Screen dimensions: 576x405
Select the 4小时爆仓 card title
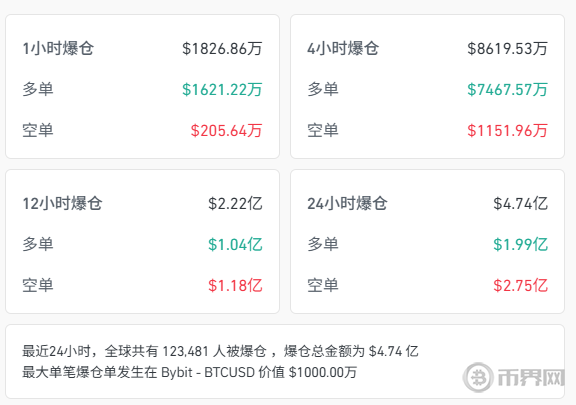(x=343, y=49)
